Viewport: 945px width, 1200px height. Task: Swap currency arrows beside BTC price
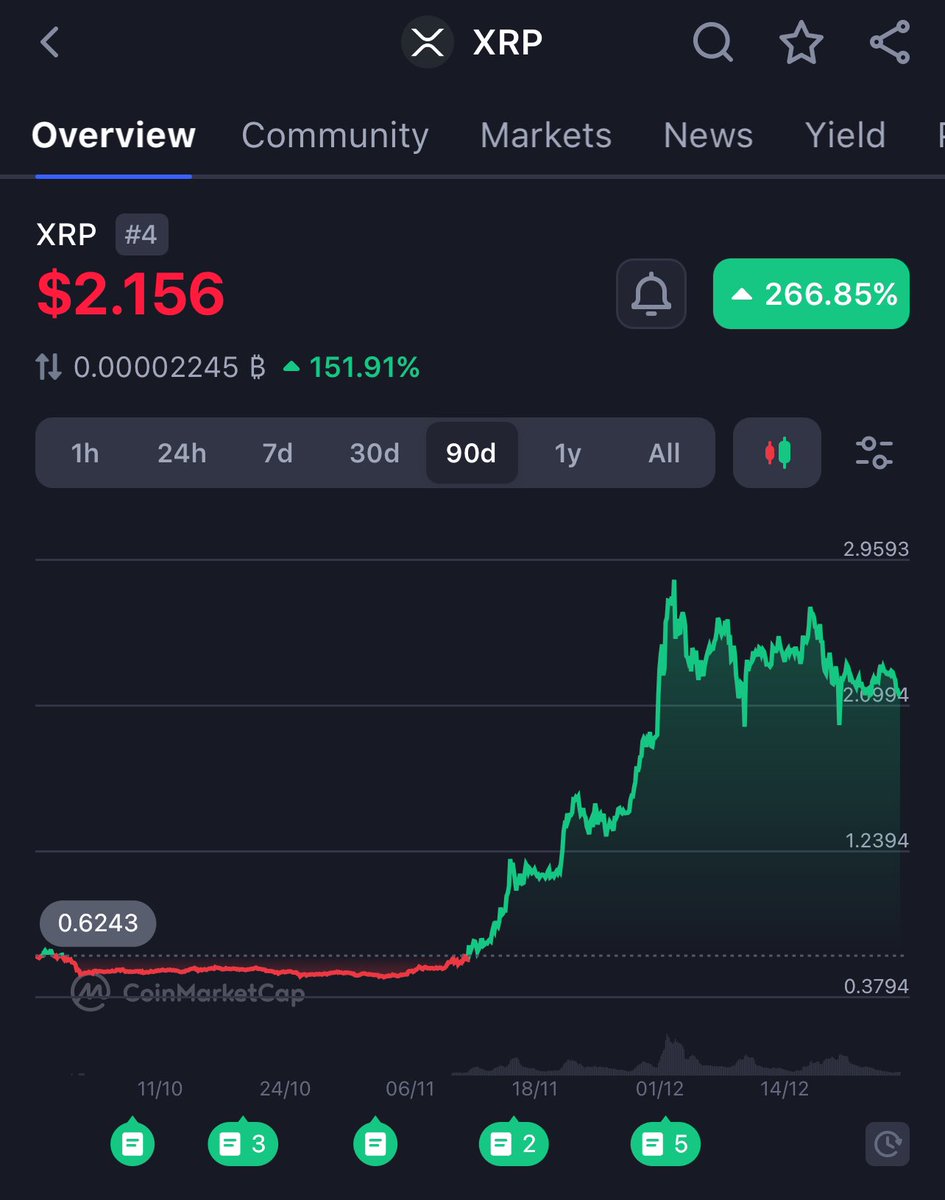[49, 368]
